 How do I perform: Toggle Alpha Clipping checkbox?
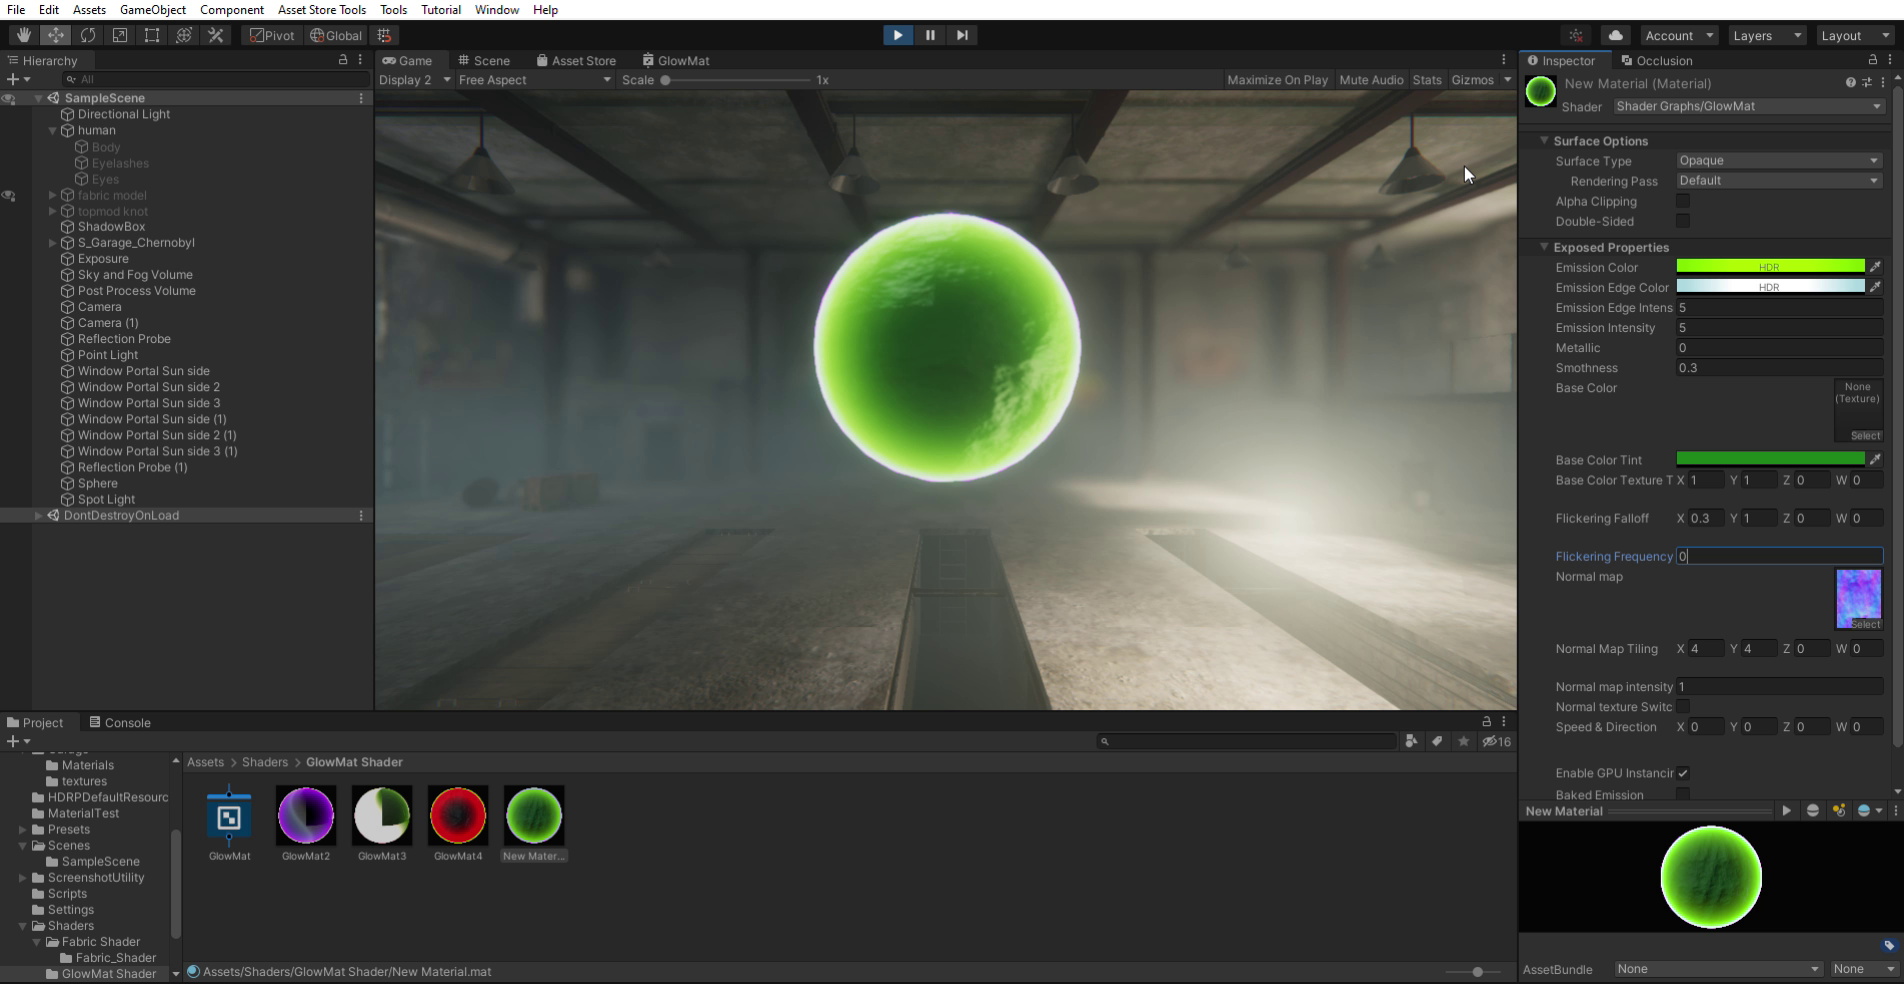click(1683, 201)
